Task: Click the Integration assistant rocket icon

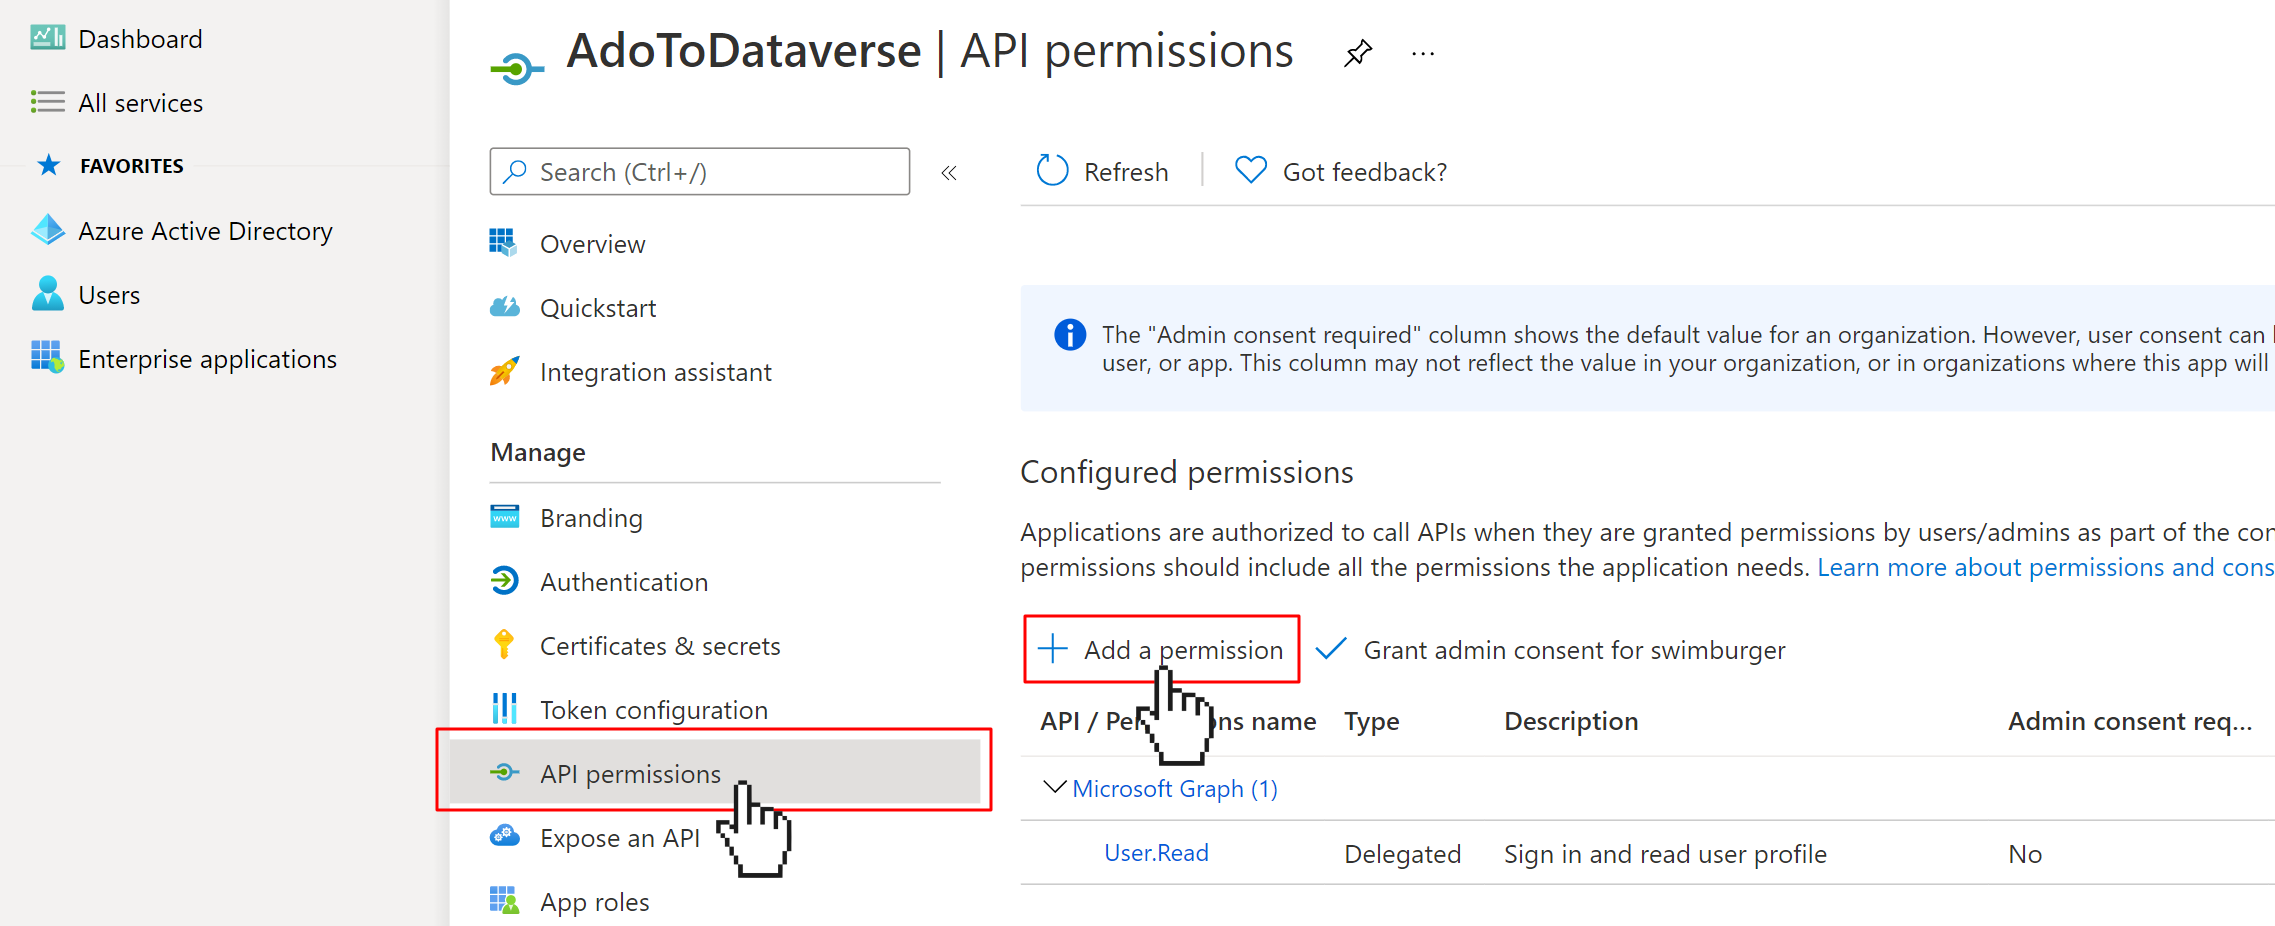Action: point(504,371)
